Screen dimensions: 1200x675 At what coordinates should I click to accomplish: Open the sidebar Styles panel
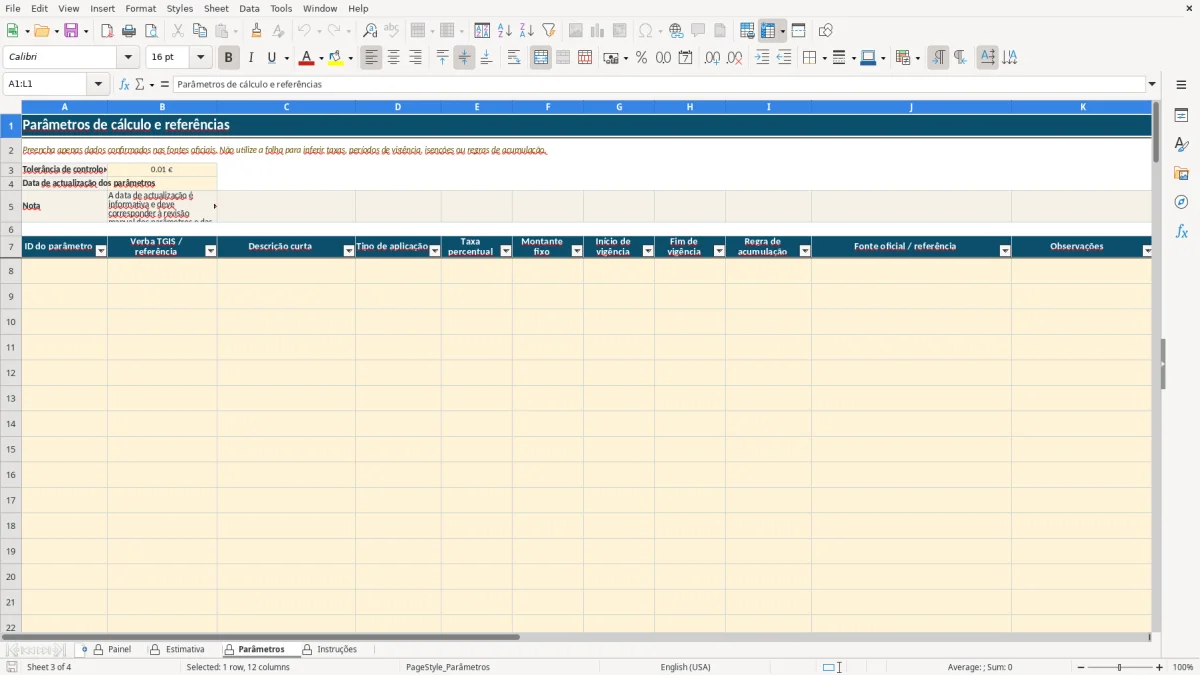[1181, 145]
